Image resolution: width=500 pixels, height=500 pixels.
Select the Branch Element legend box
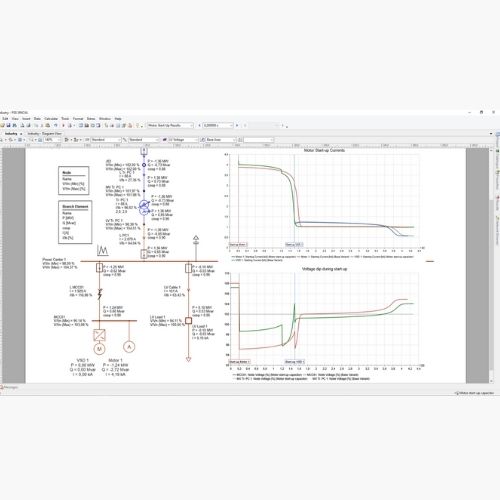[x=75, y=222]
